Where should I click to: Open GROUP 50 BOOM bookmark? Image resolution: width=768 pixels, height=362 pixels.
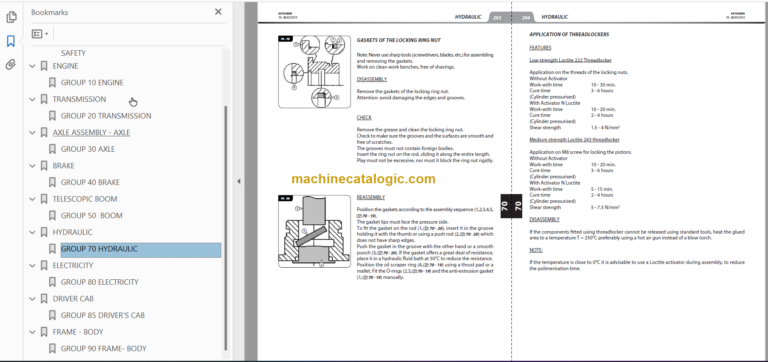[92, 216]
